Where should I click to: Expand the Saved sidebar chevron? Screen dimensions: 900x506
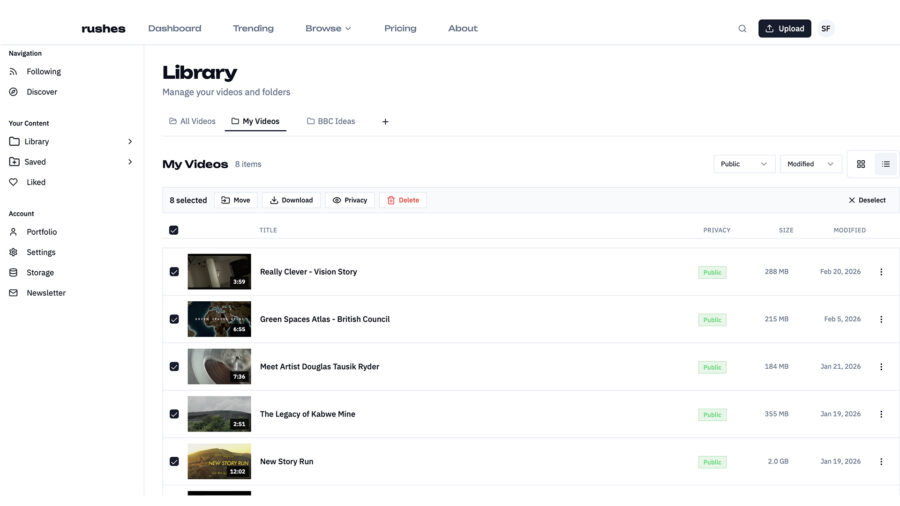pyautogui.click(x=130, y=162)
